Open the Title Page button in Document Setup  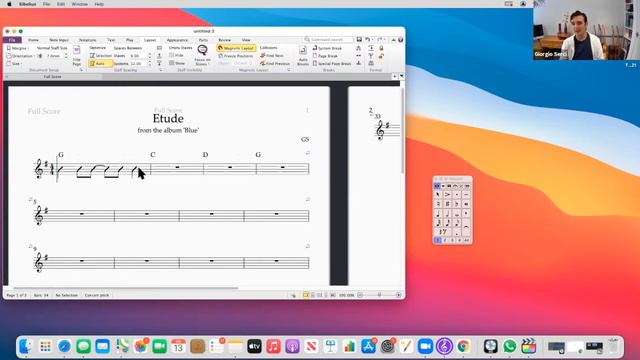click(x=76, y=56)
